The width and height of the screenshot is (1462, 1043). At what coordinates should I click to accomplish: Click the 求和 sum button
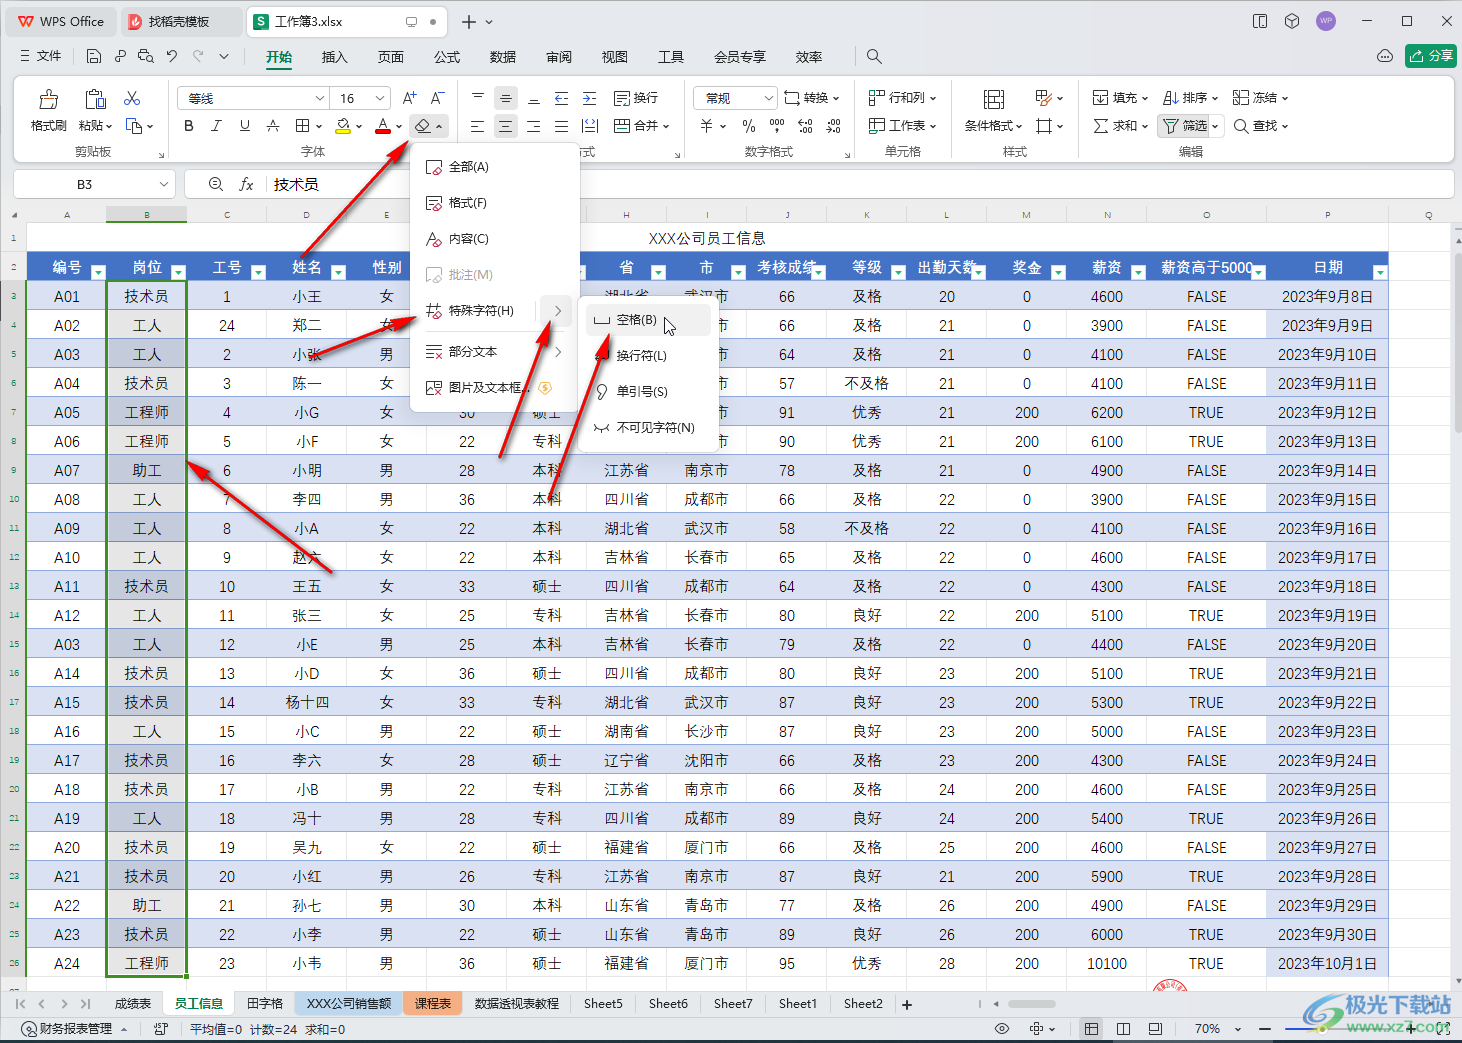pyautogui.click(x=1120, y=126)
